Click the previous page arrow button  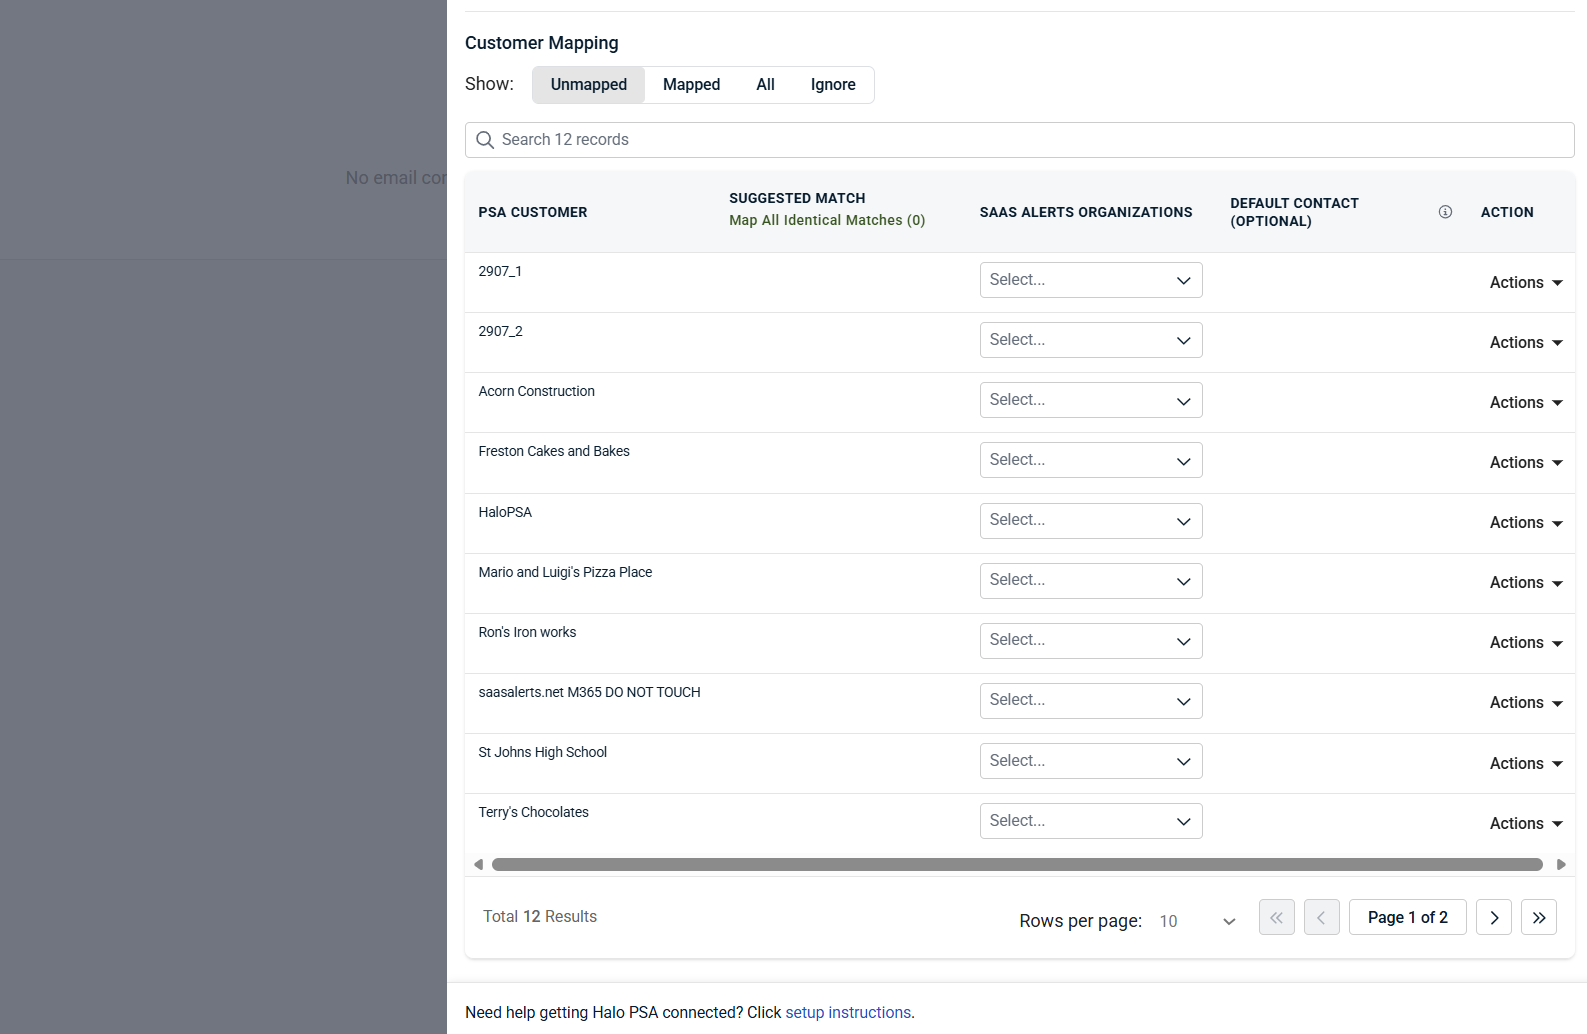[1322, 917]
